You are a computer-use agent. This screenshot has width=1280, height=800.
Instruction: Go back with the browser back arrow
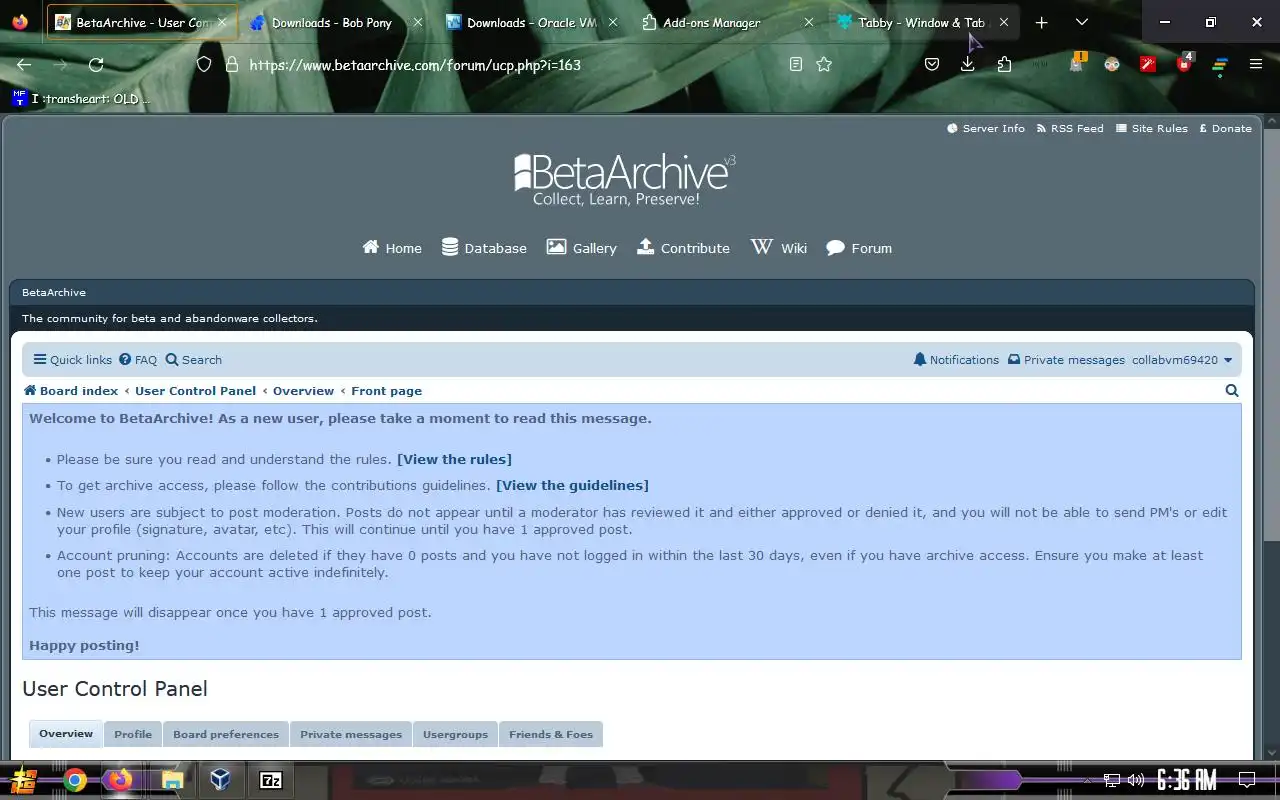(24, 64)
